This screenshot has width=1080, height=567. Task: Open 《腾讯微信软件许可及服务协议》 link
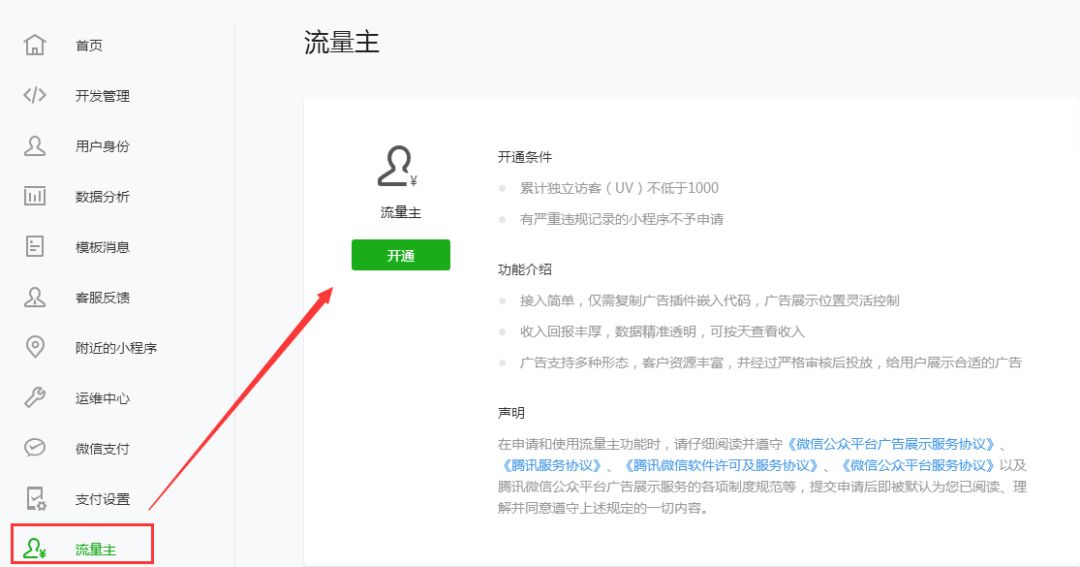click(721, 465)
